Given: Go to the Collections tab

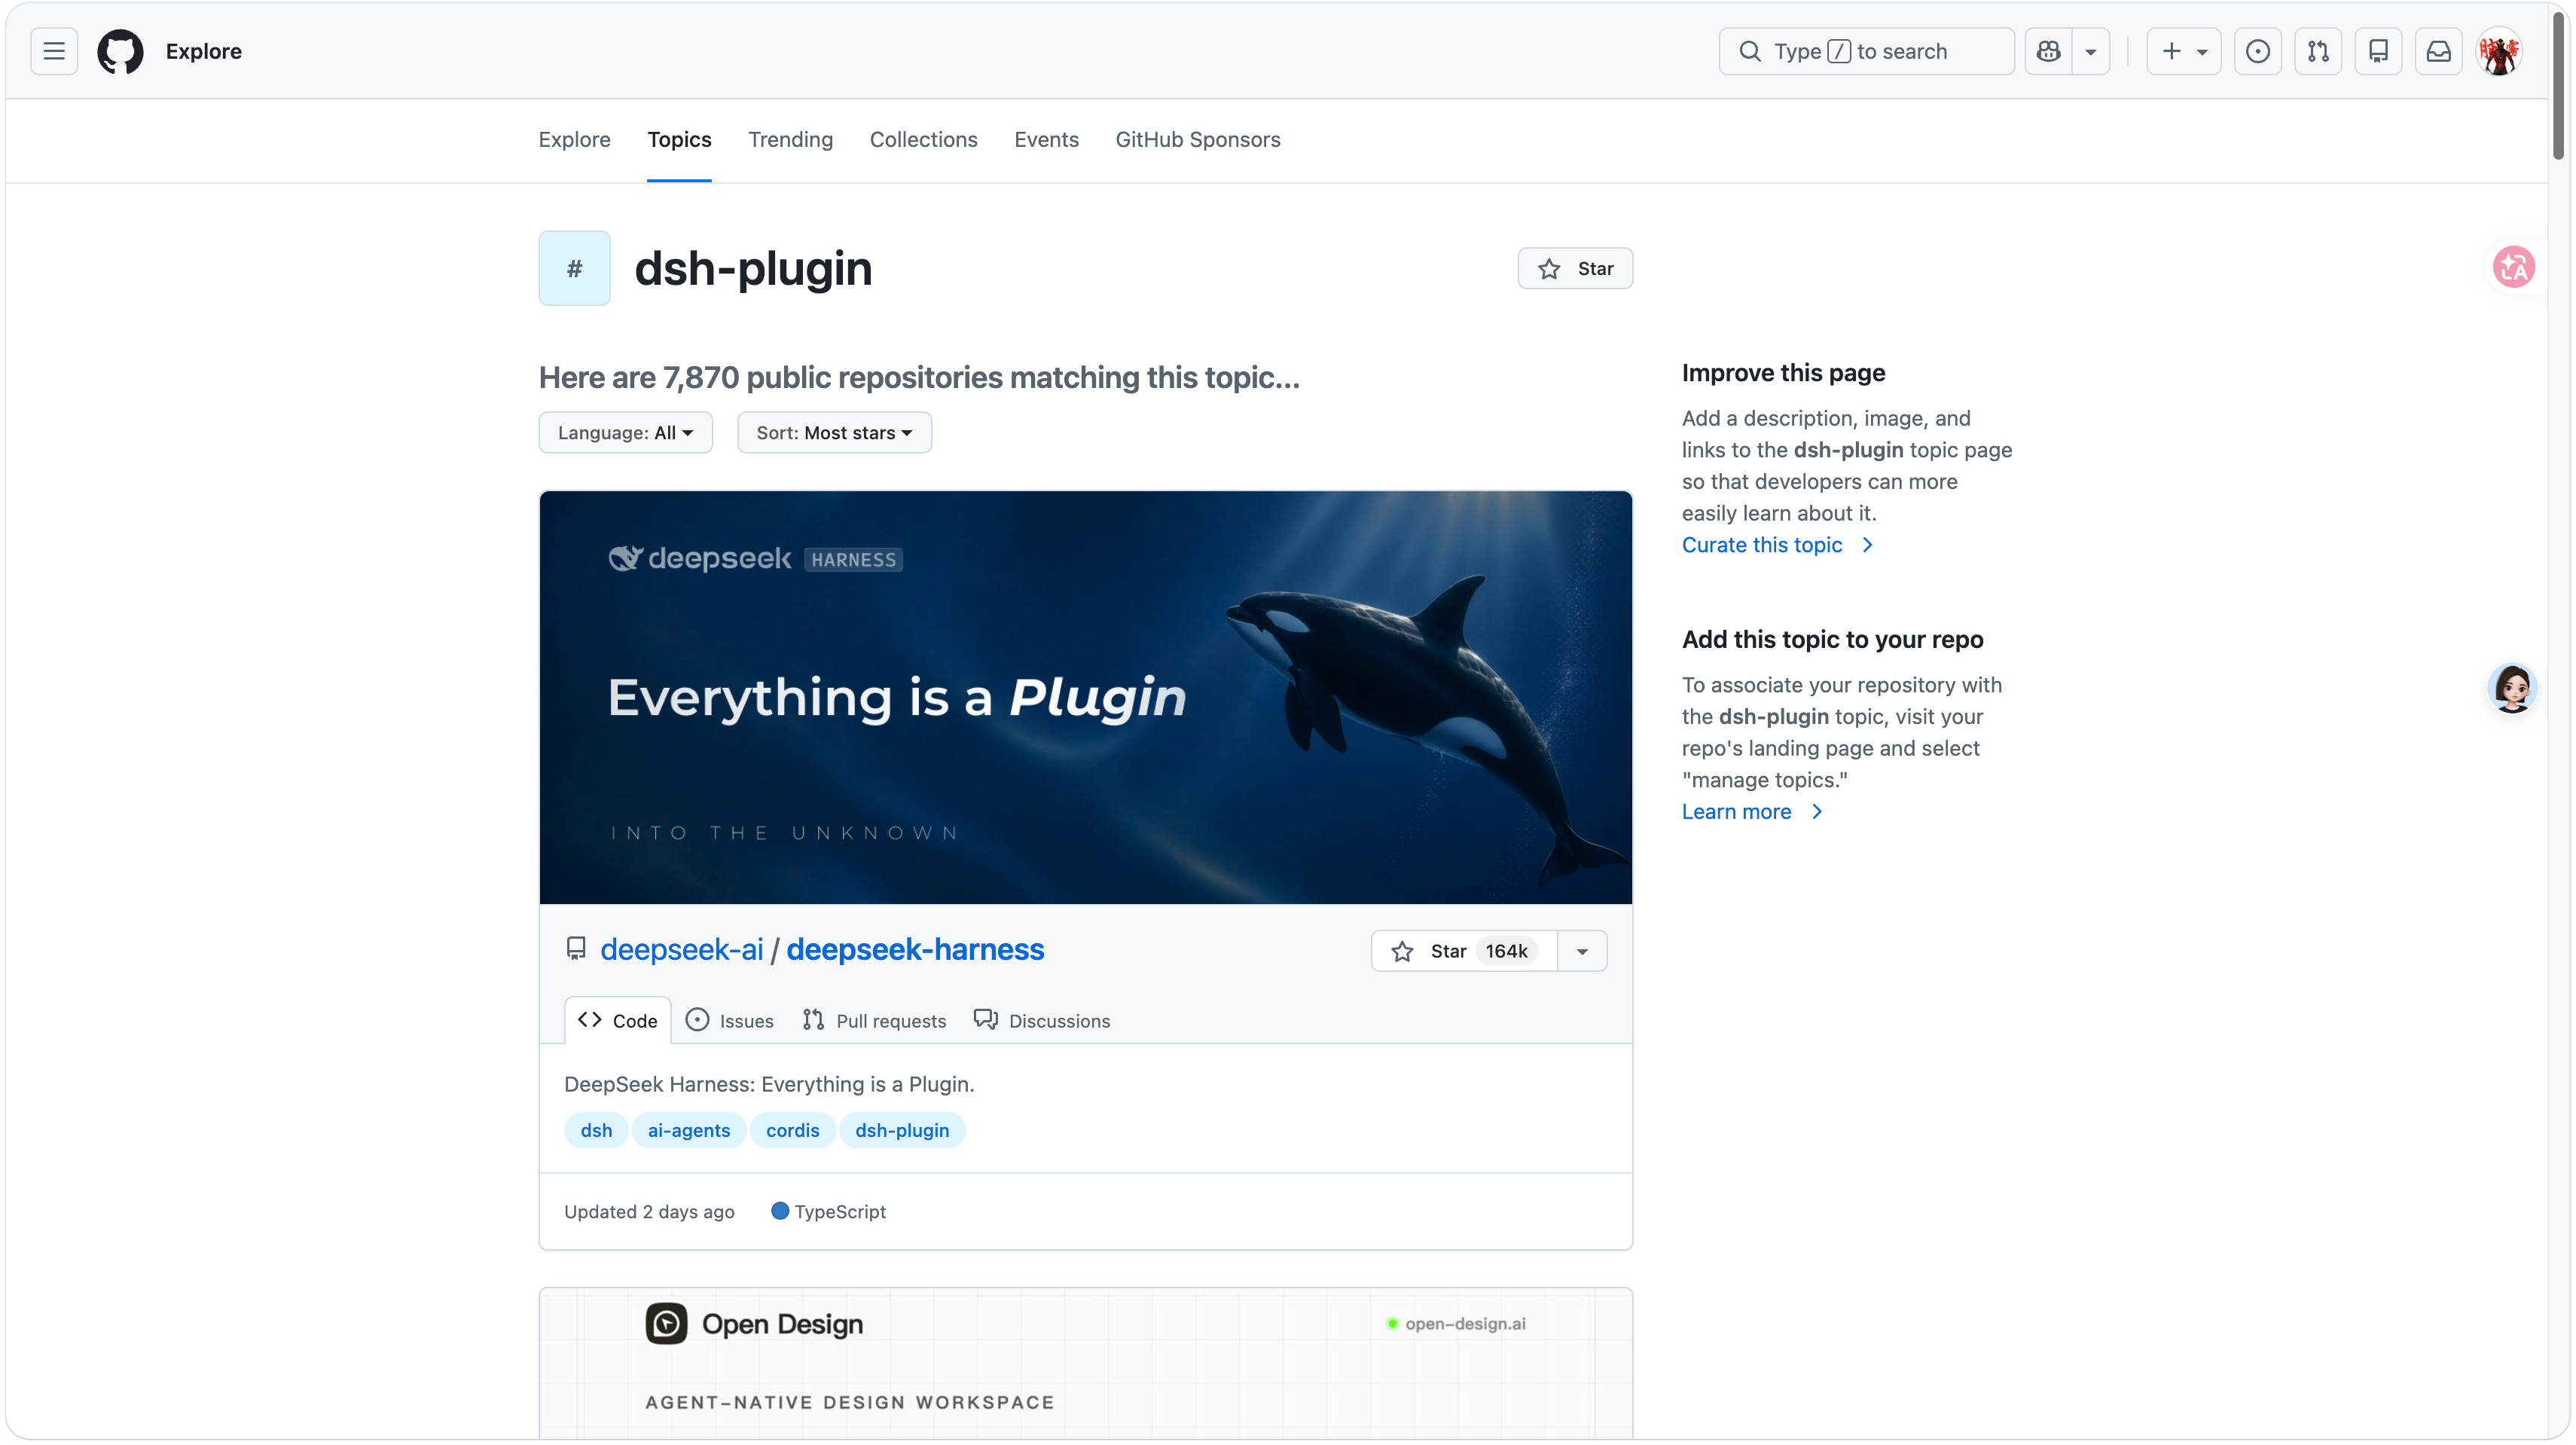Looking at the screenshot, I should click(x=923, y=140).
